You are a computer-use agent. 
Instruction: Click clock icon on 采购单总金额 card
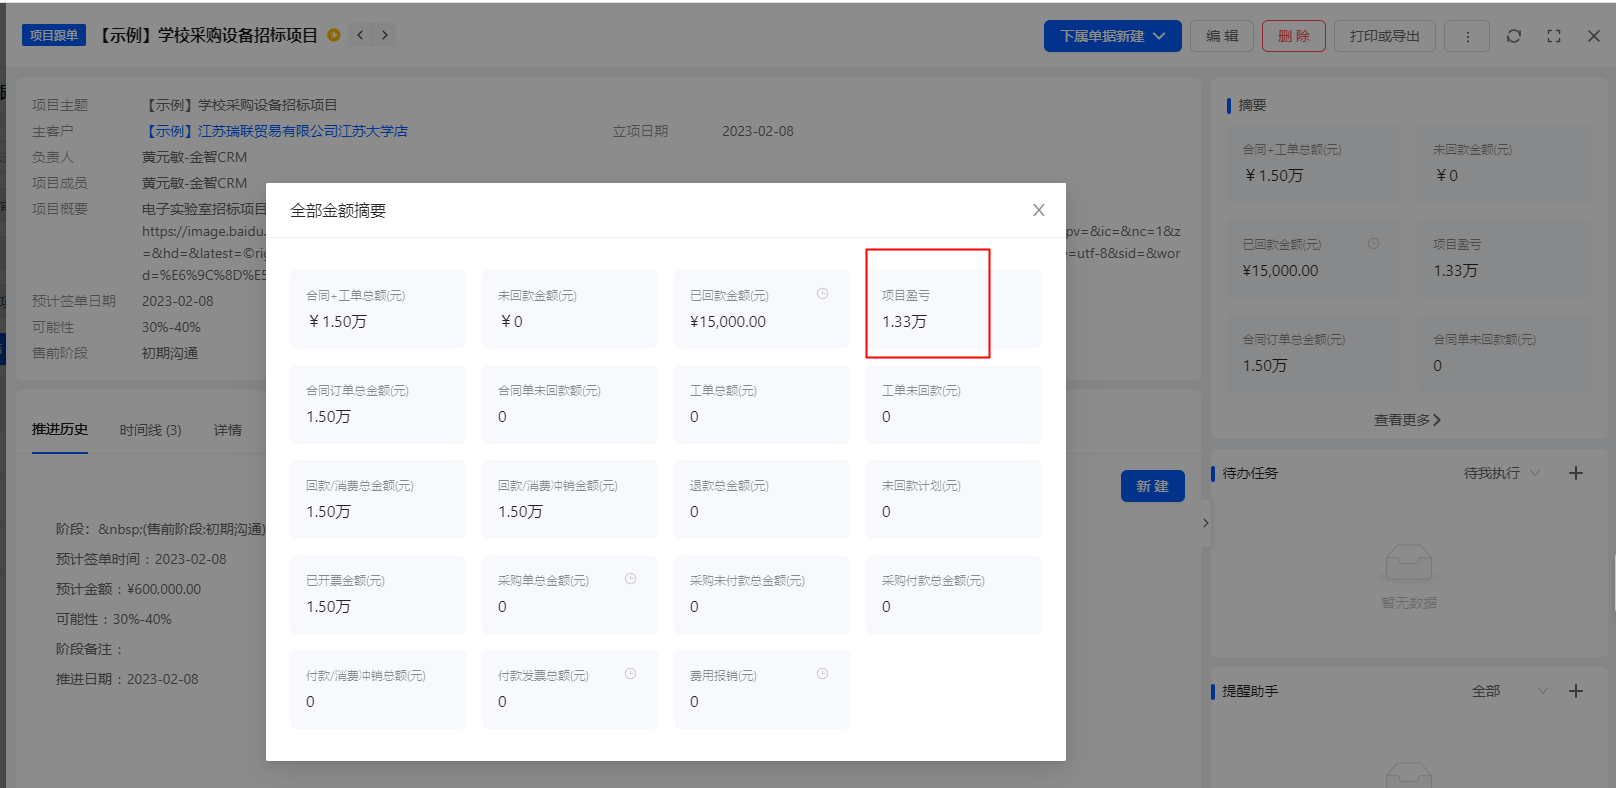click(x=630, y=579)
